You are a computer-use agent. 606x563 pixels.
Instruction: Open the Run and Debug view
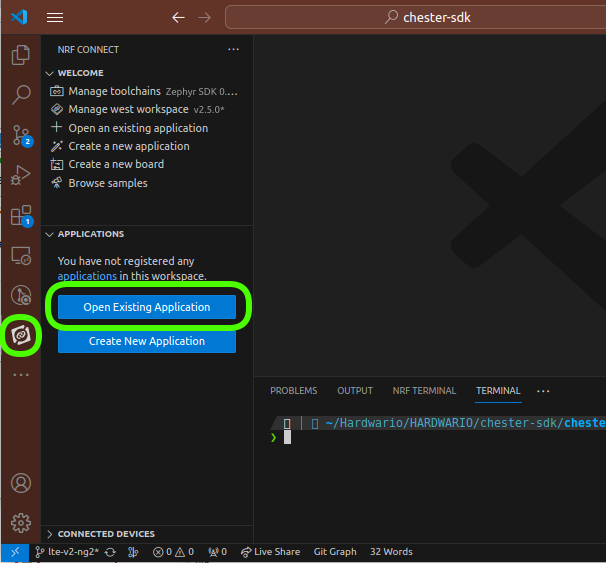tap(20, 176)
